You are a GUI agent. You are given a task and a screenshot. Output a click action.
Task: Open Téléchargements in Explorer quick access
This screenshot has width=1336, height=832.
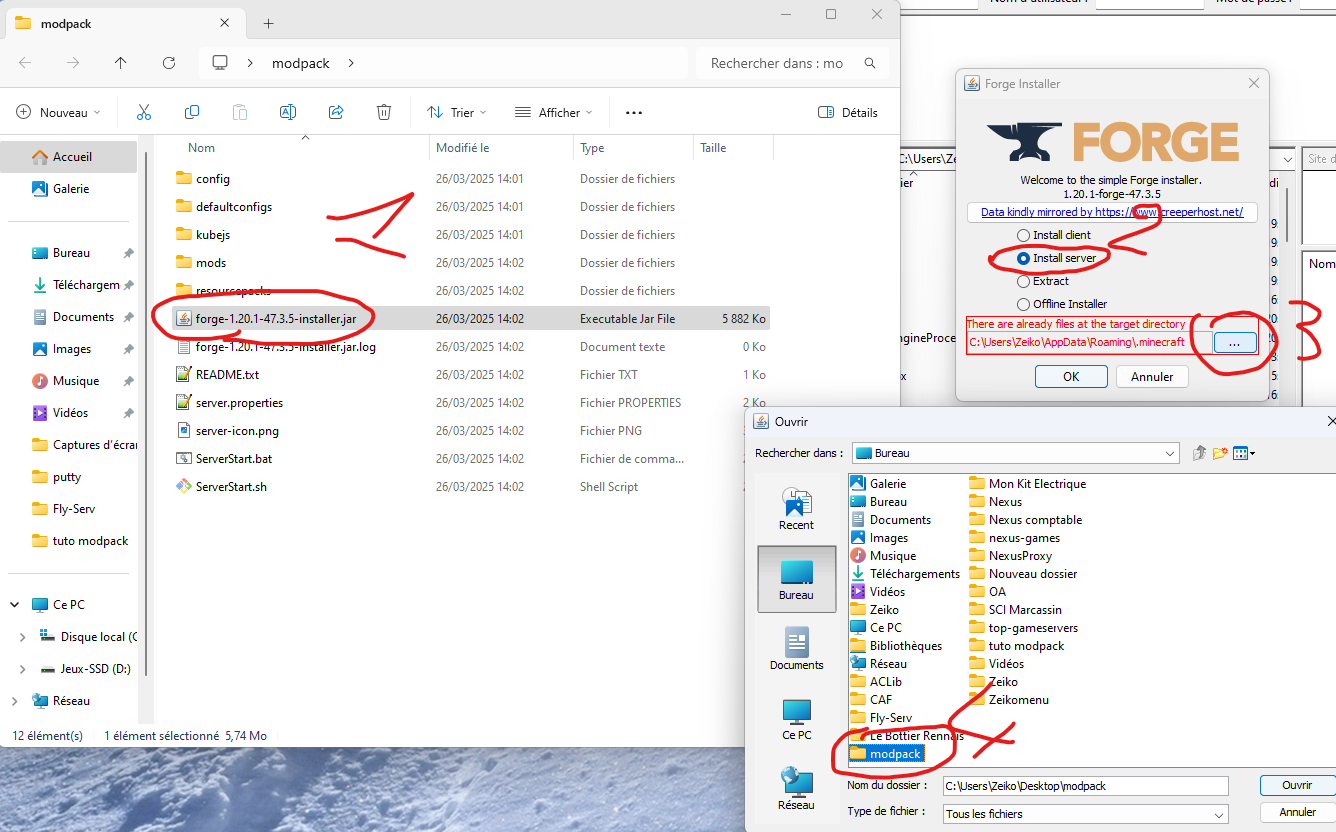pyautogui.click(x=84, y=285)
